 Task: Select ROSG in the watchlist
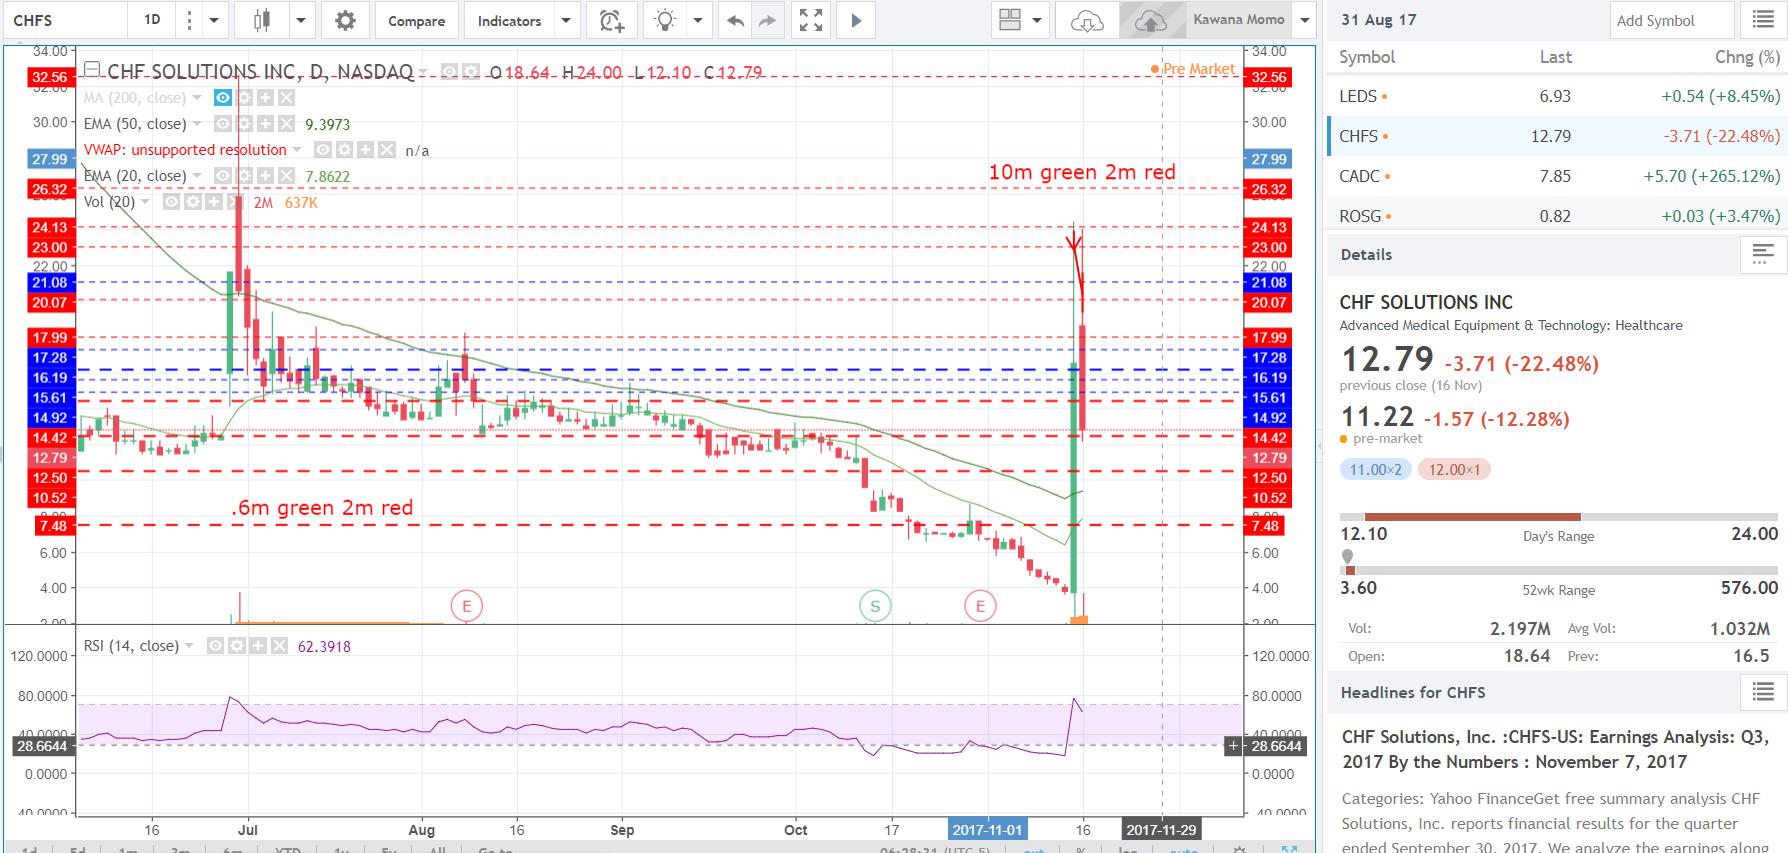pyautogui.click(x=1558, y=216)
